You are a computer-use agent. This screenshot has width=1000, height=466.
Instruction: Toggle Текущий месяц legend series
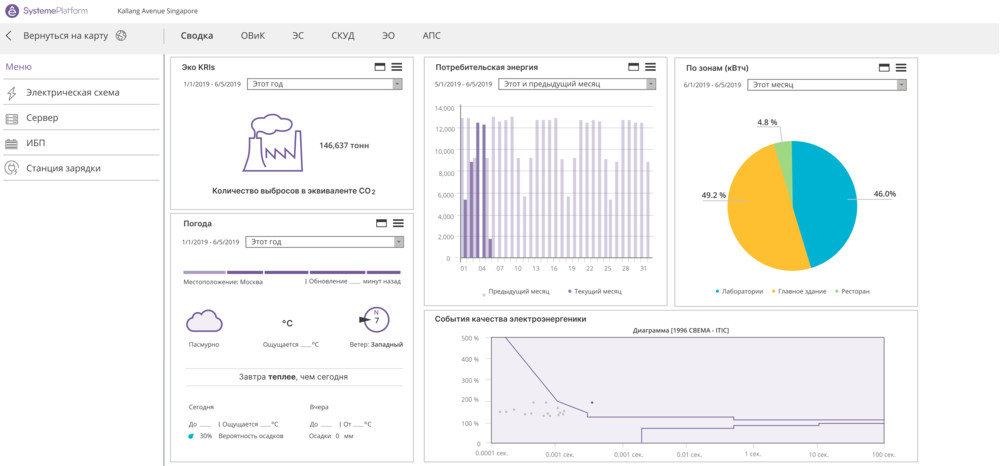(595, 292)
